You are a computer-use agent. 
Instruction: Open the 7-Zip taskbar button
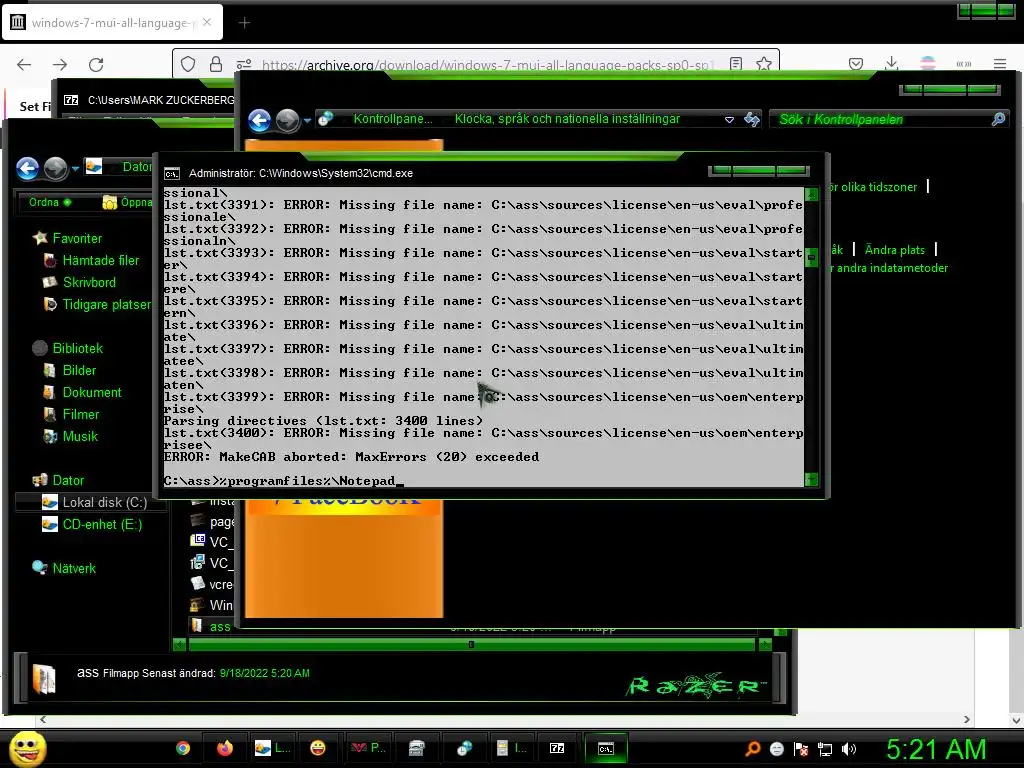[557, 748]
